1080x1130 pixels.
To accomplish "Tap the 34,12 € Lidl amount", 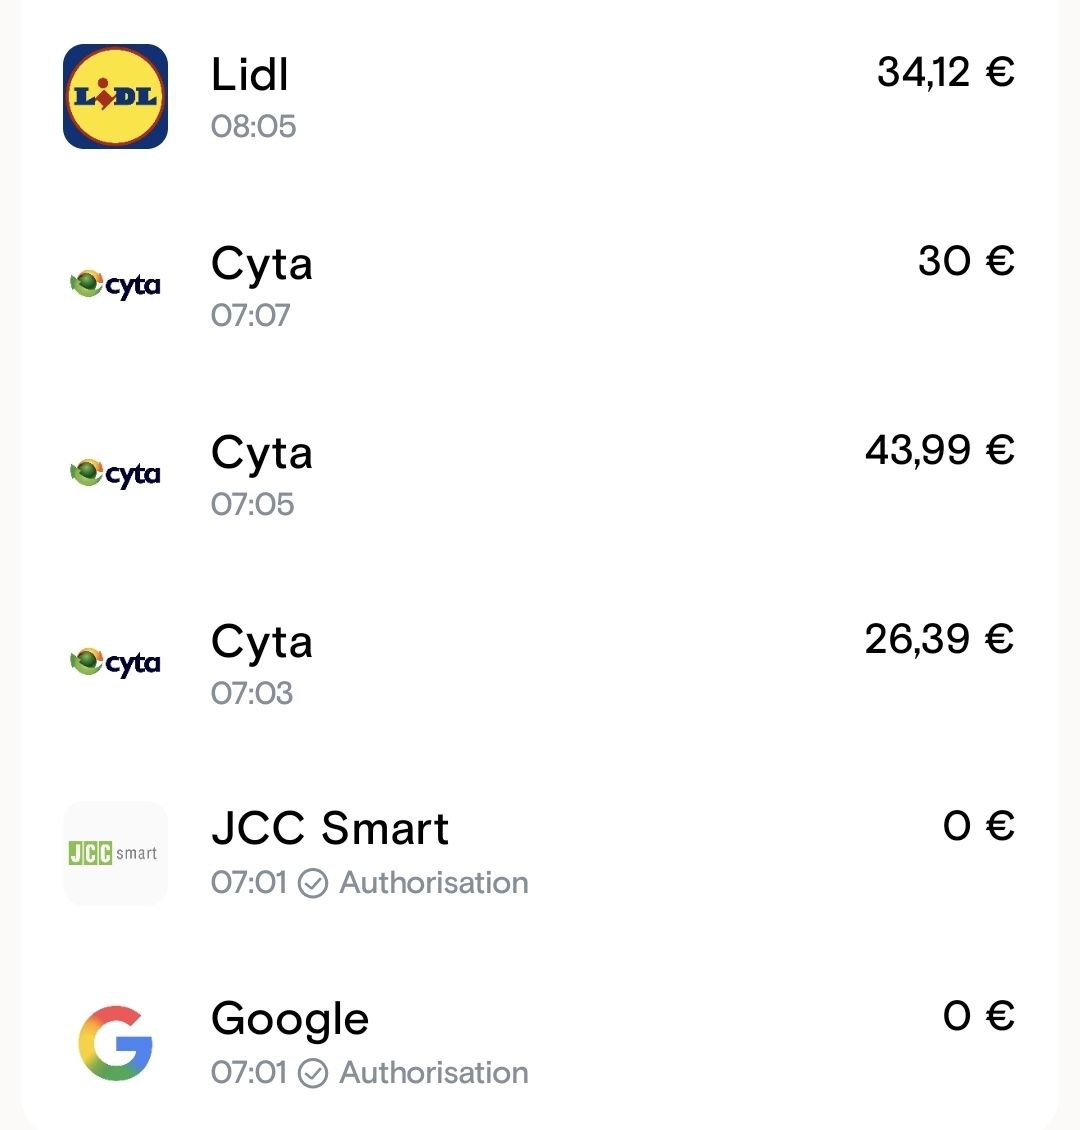I will point(945,72).
